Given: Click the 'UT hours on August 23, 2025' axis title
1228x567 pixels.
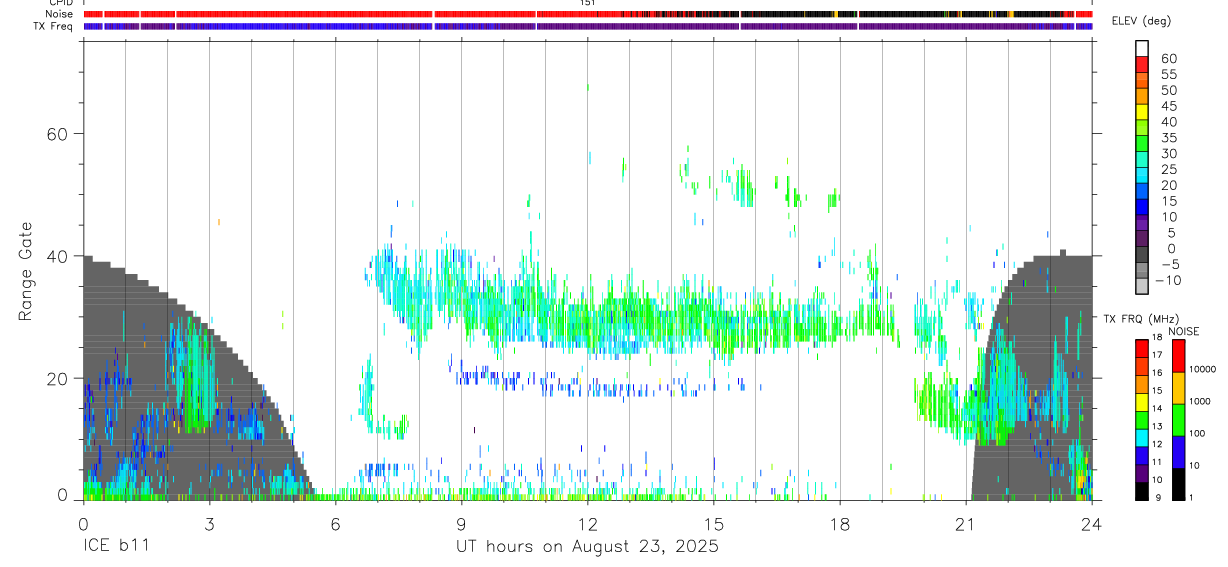Looking at the screenshot, I should coord(587,547).
